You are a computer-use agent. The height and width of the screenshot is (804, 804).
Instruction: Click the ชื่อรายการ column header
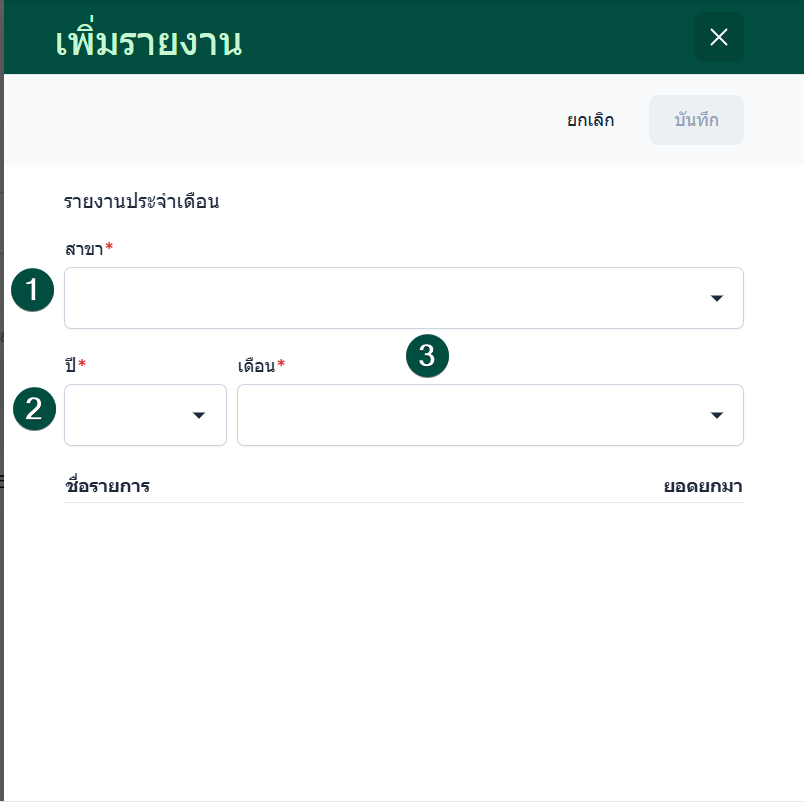click(x=107, y=486)
